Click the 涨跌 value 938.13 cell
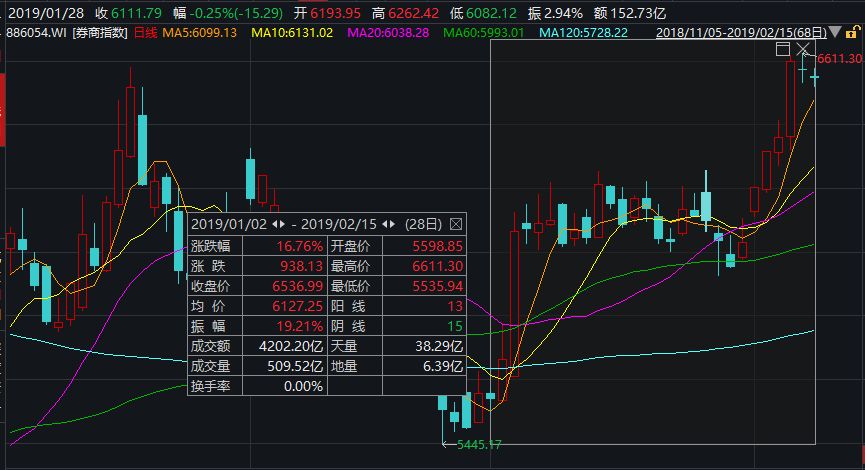Screen dimensions: 865x470 (x=285, y=266)
